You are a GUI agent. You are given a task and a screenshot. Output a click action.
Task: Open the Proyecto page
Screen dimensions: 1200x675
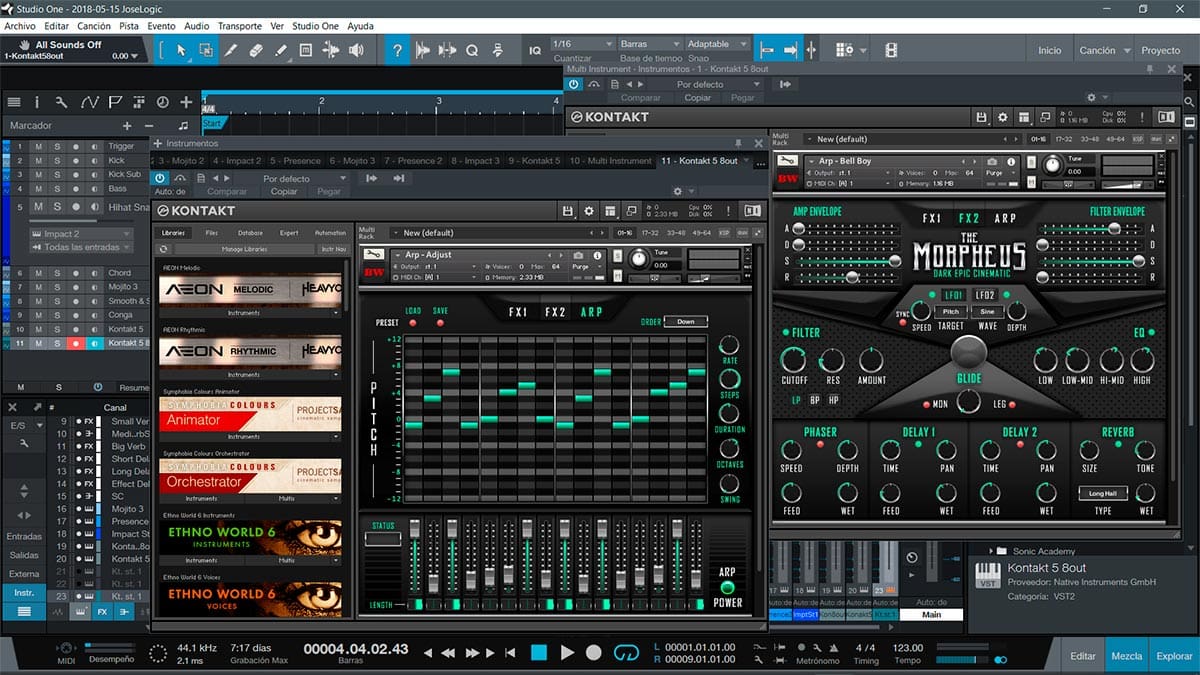tap(1161, 50)
